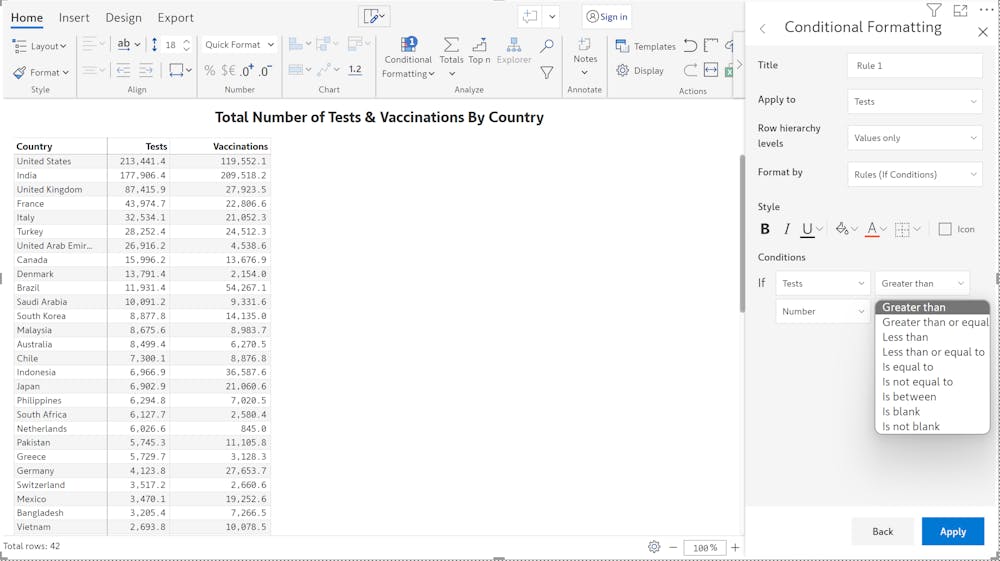Open the font color picker
Screen dimensions: 1000x561
coord(872,229)
